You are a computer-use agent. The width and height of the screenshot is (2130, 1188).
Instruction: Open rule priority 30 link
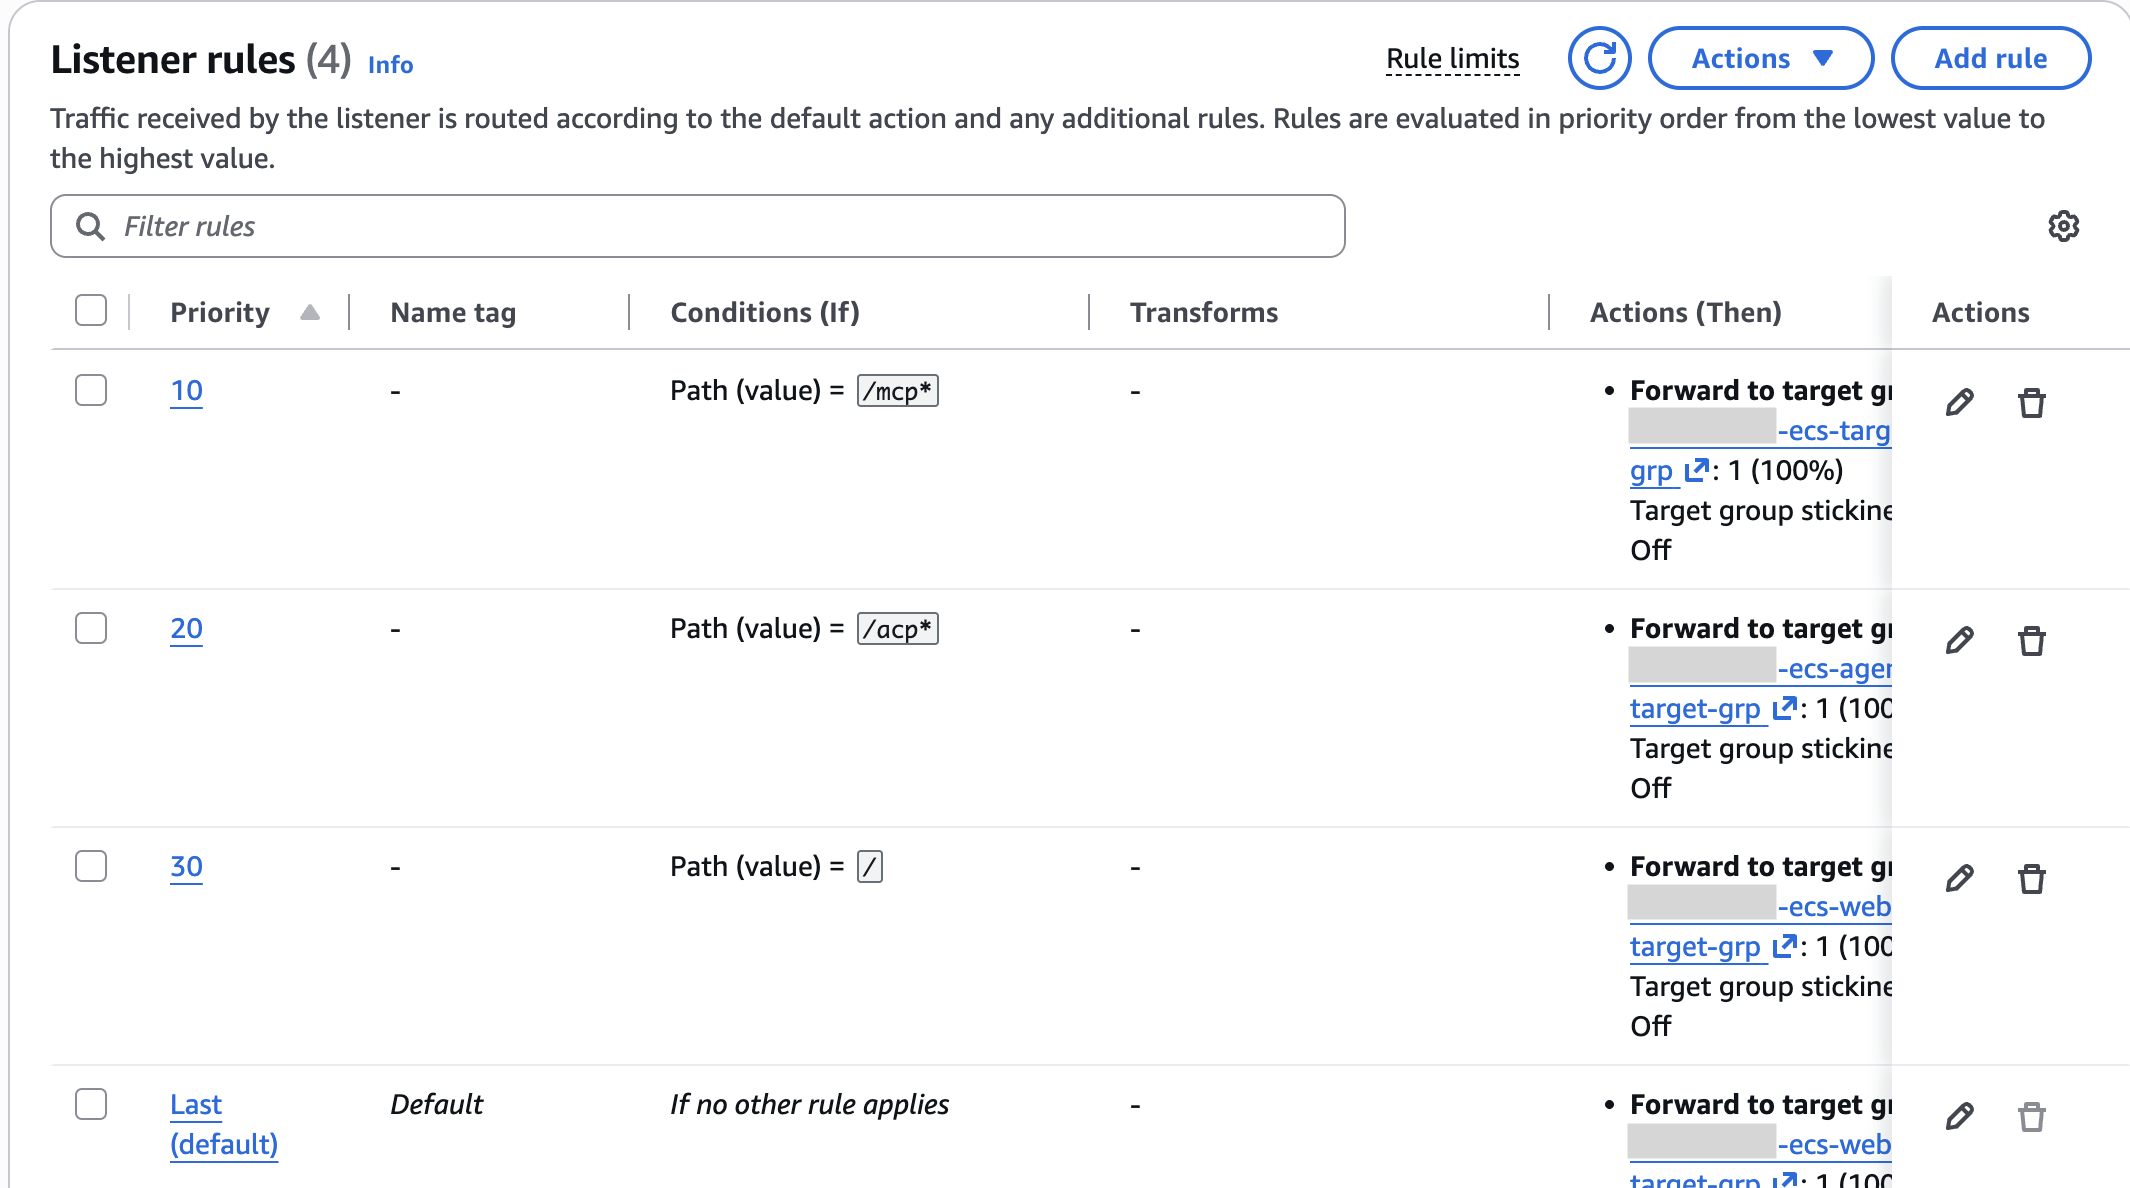[x=186, y=866]
